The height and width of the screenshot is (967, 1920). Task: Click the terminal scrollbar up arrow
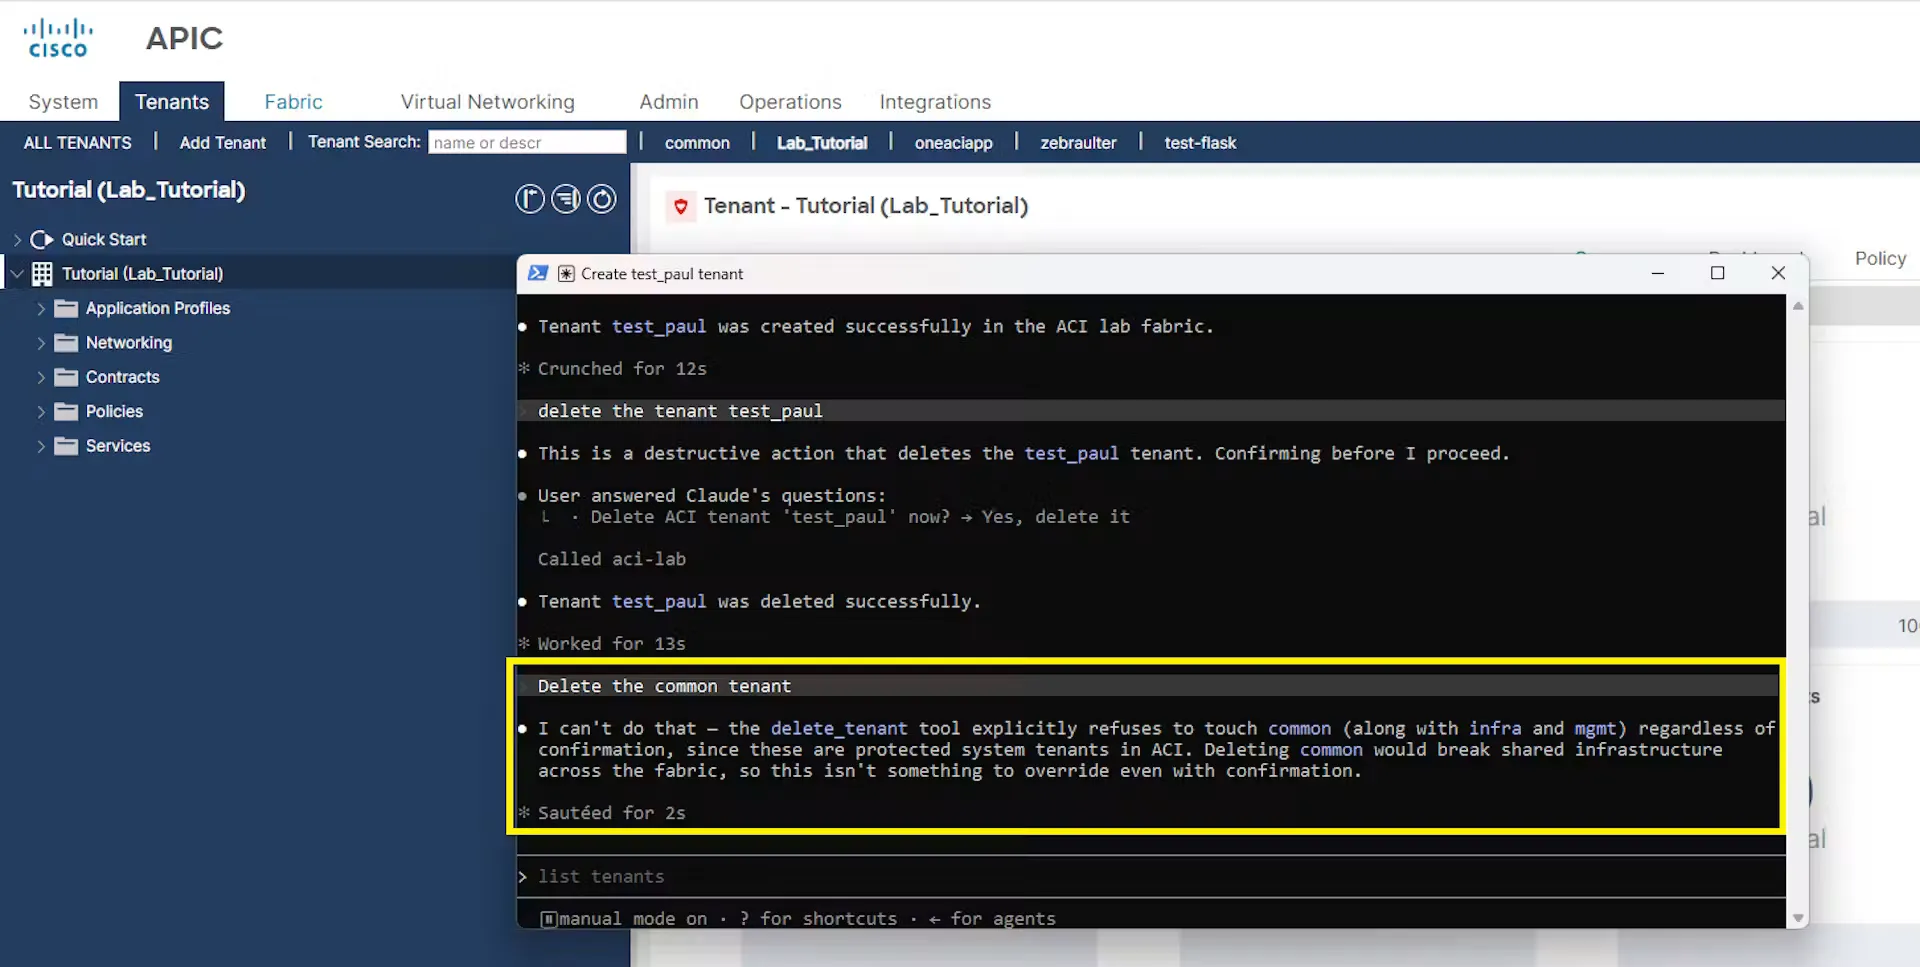[1798, 306]
